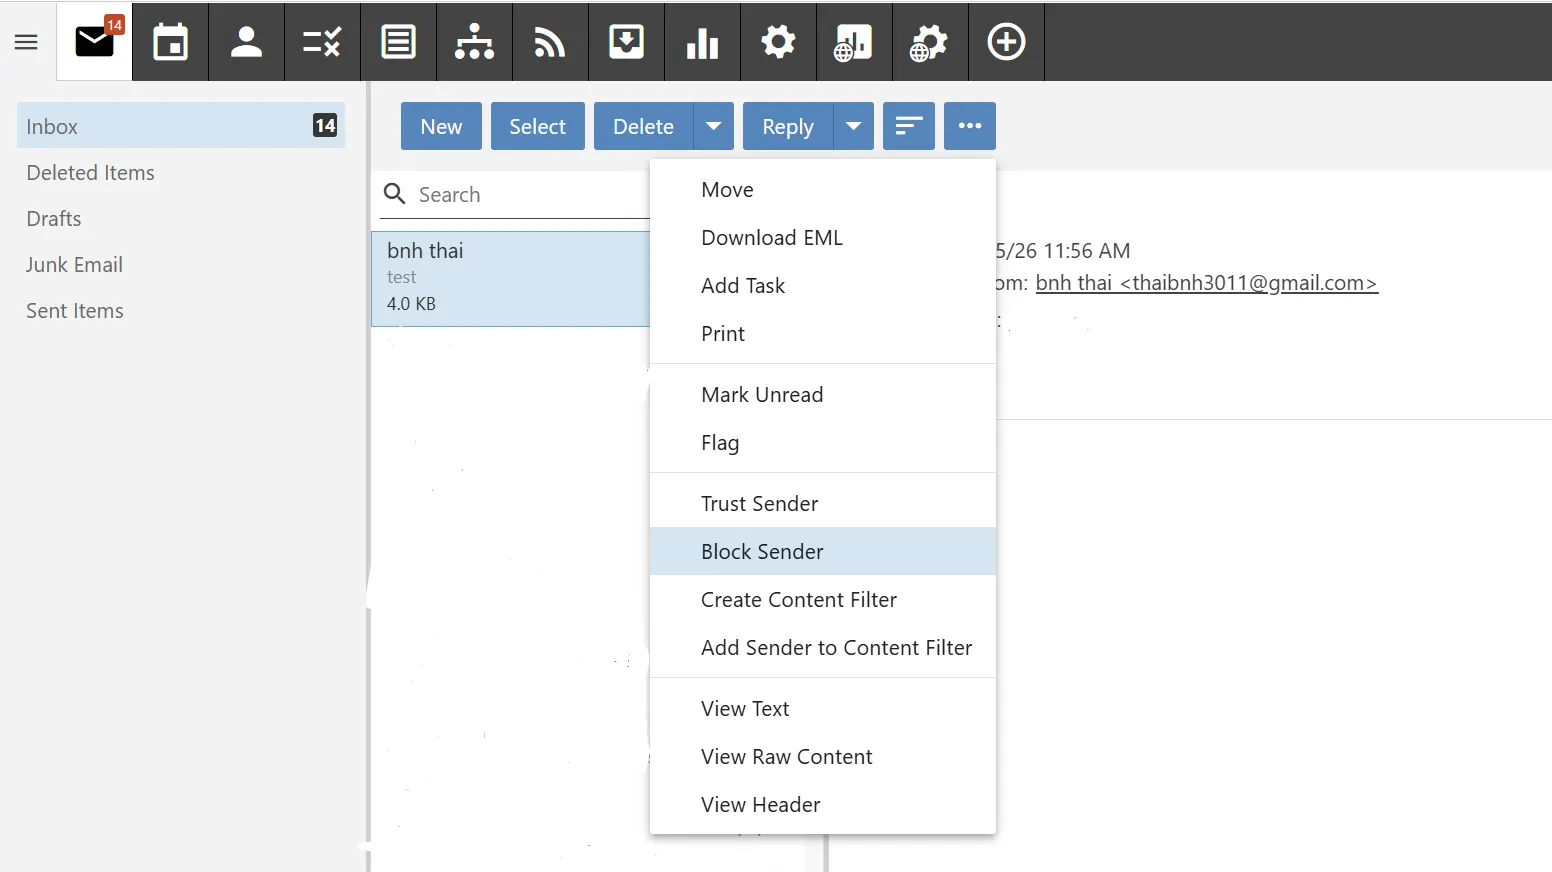1552x872 pixels.
Task: Open the Deleted Items folder
Action: pyautogui.click(x=181, y=173)
